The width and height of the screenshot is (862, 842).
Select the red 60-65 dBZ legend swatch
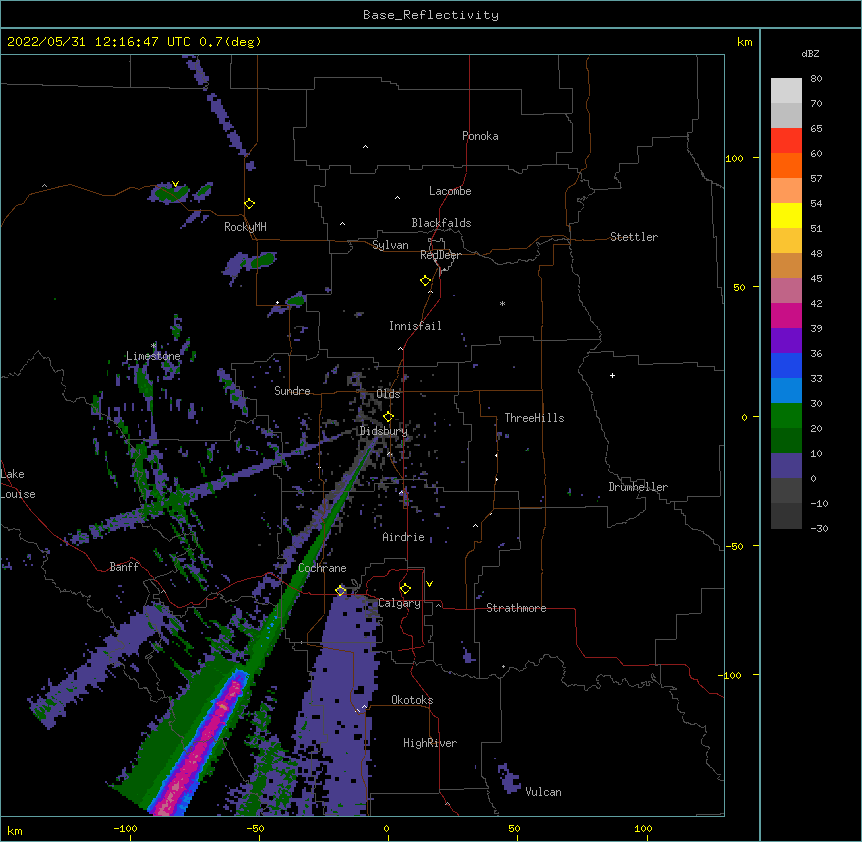tap(786, 141)
